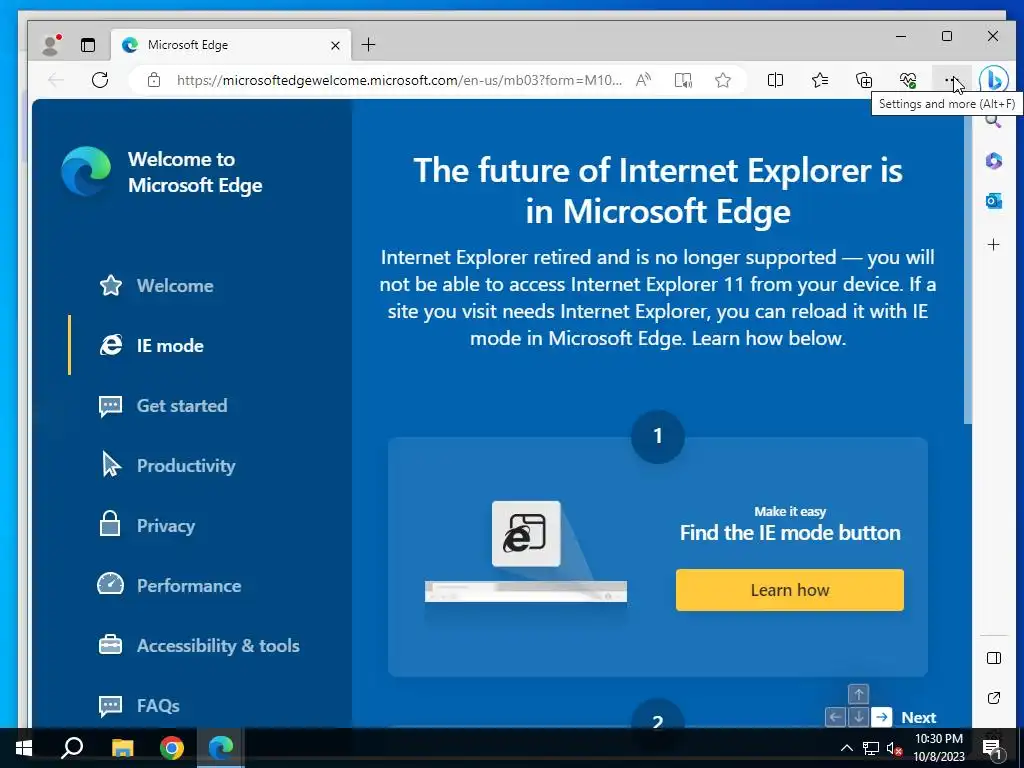1024x768 pixels.
Task: Toggle sidebar hide button
Action: [x=993, y=658]
